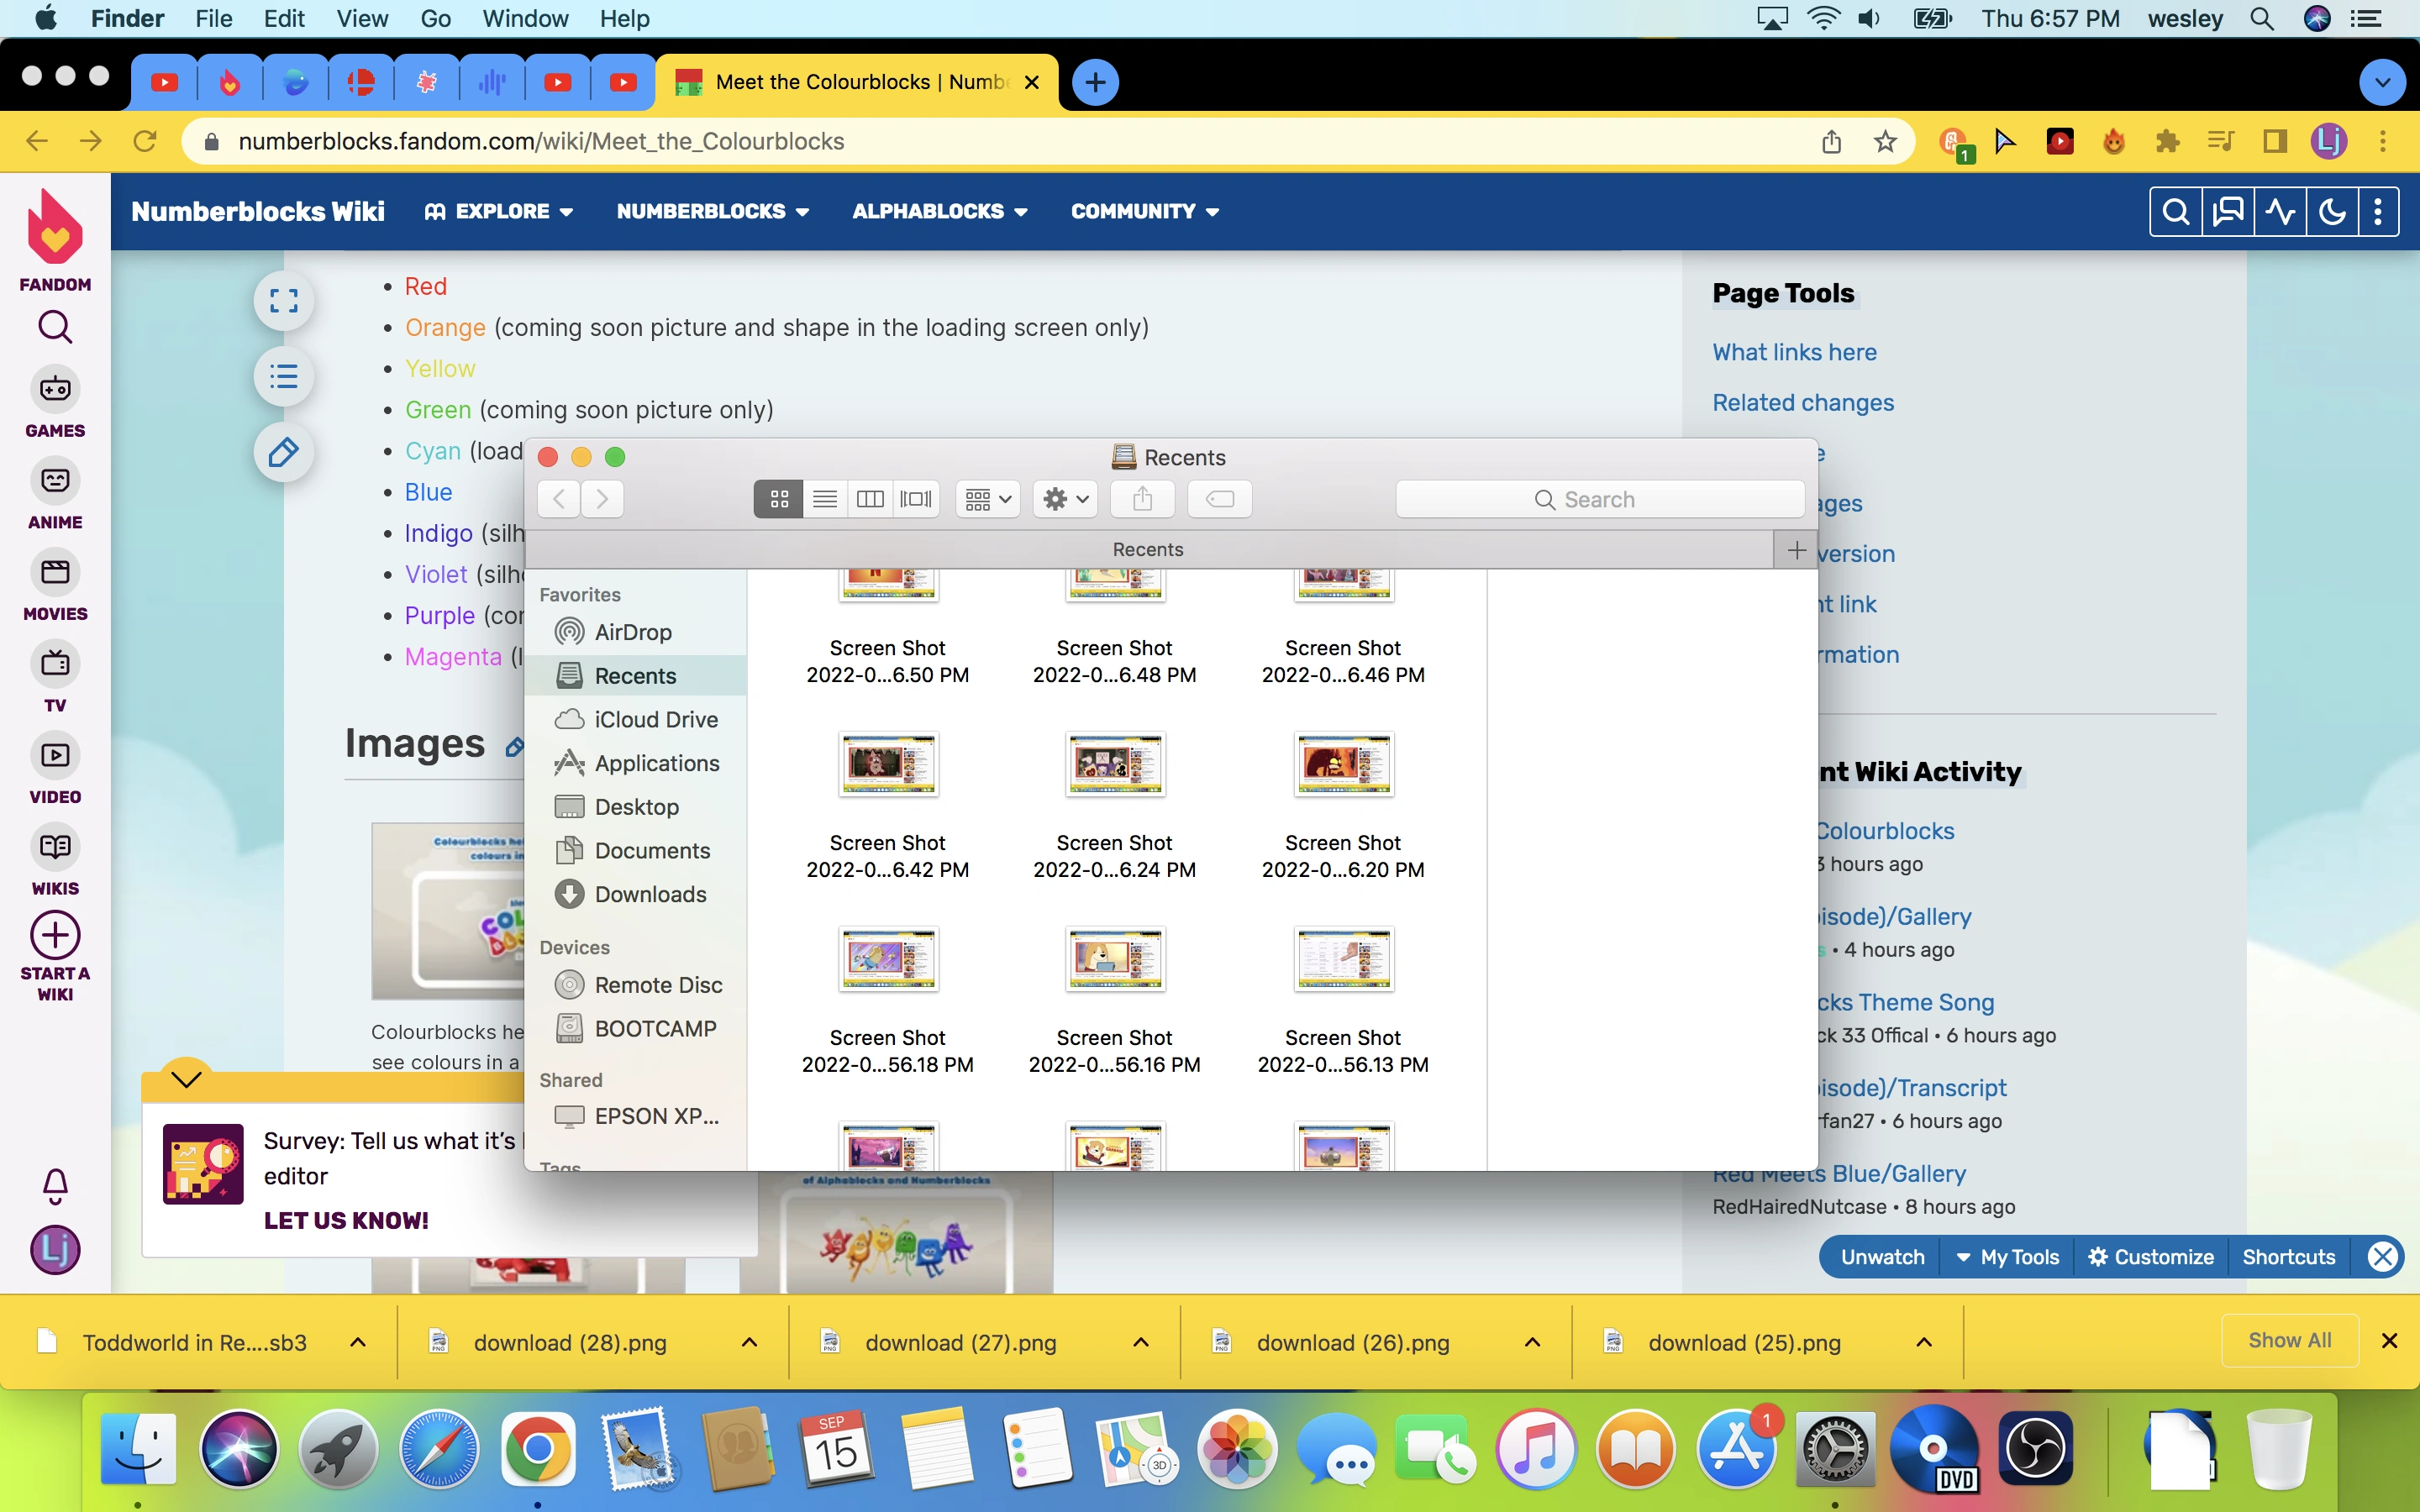Click the What links here link
The image size is (2420, 1512).
[x=1794, y=352]
